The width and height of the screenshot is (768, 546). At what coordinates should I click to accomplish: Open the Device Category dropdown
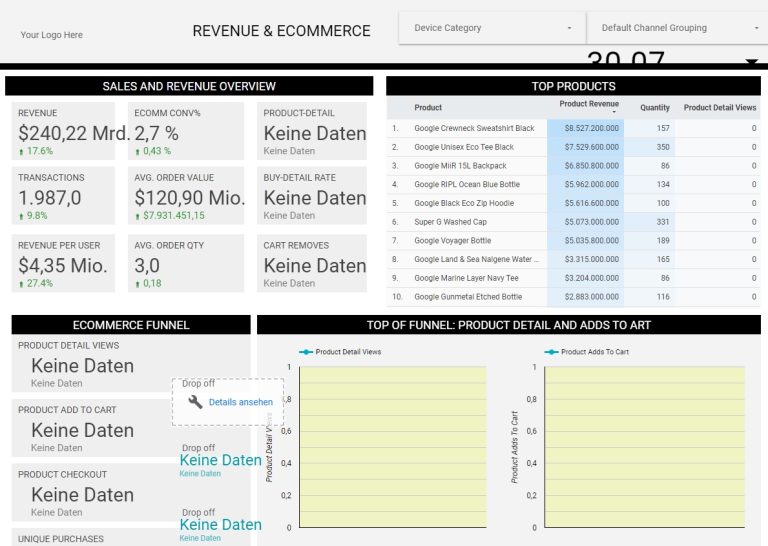(492, 28)
